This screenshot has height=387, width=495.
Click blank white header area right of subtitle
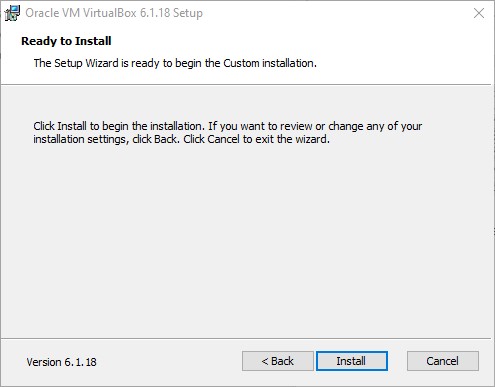(400, 63)
